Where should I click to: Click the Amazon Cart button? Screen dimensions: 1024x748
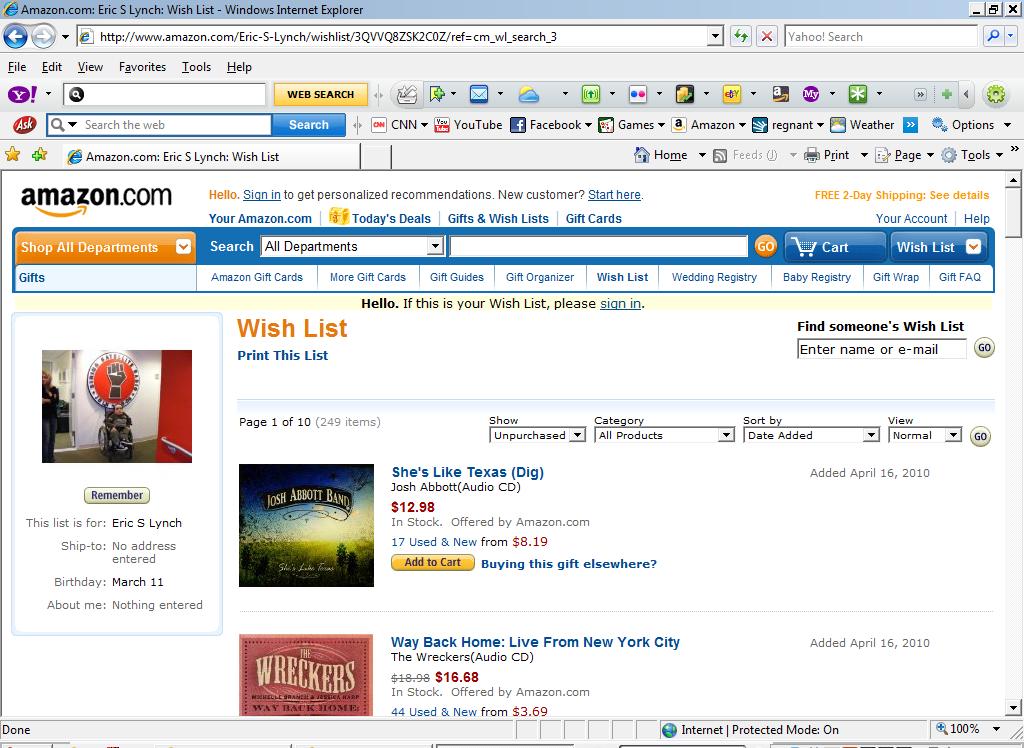pos(835,247)
